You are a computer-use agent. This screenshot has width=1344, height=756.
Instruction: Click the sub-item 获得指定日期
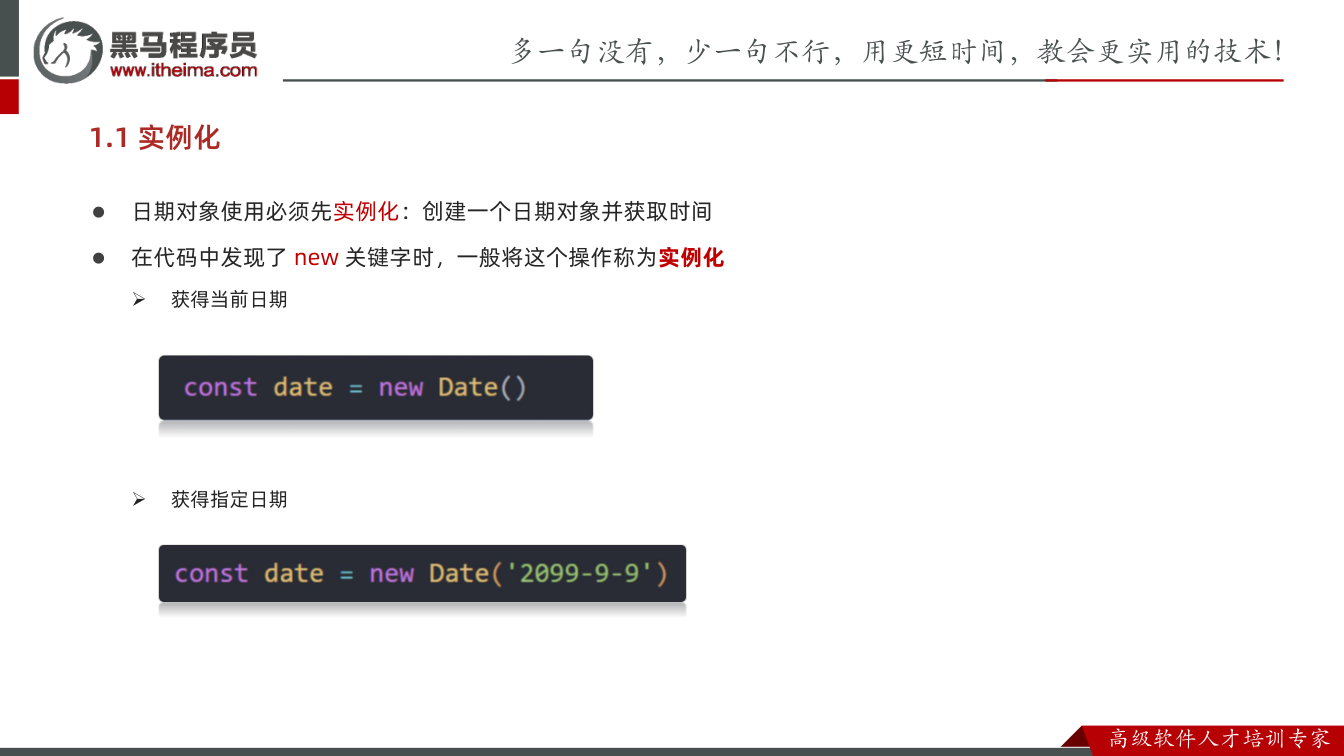tap(229, 499)
